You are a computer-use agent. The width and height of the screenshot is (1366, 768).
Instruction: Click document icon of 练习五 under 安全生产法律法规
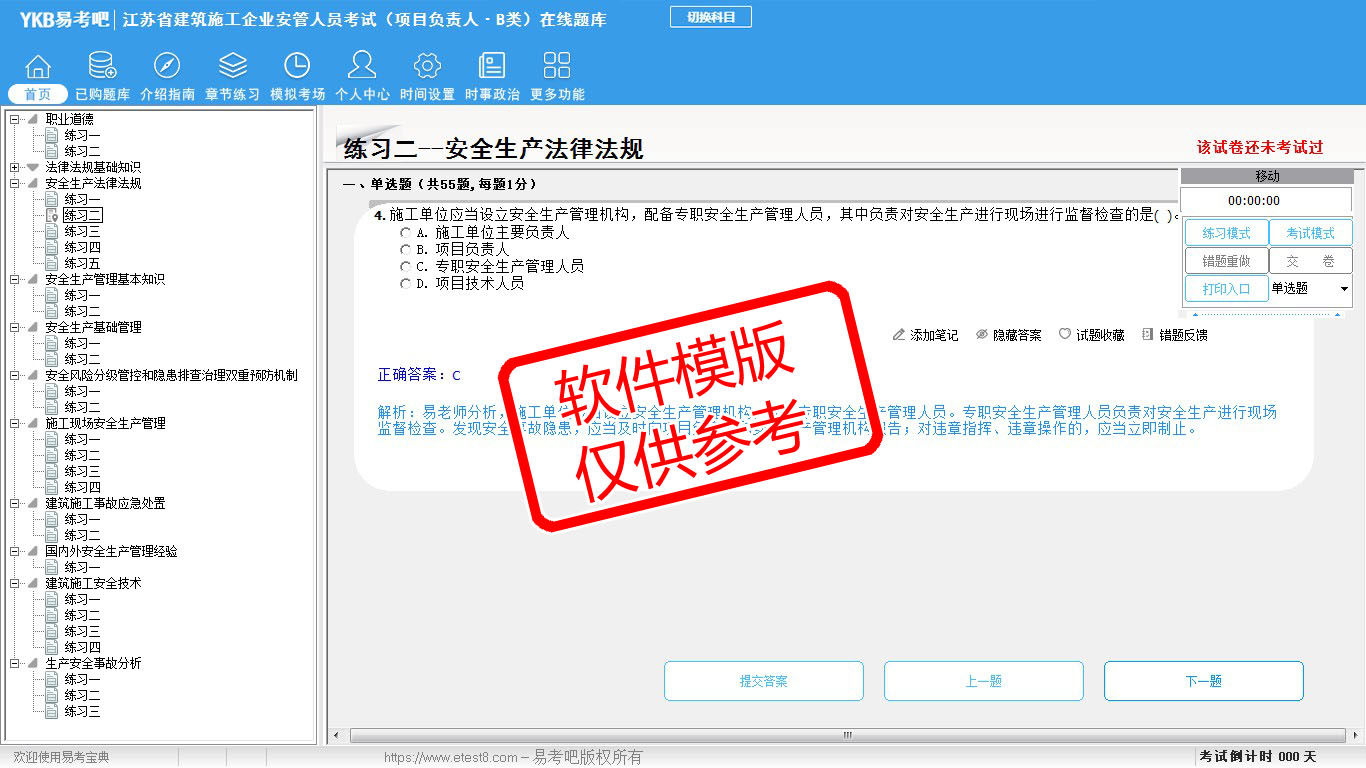pyautogui.click(x=52, y=263)
